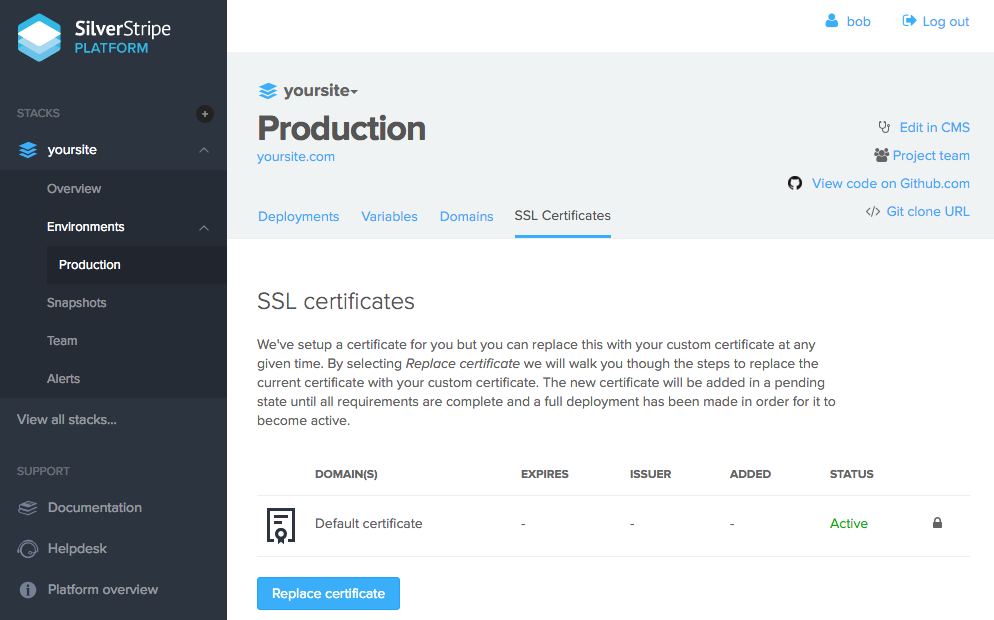Collapse the yoursite stack chevron
Screen dimensions: 994x620
[204, 150]
